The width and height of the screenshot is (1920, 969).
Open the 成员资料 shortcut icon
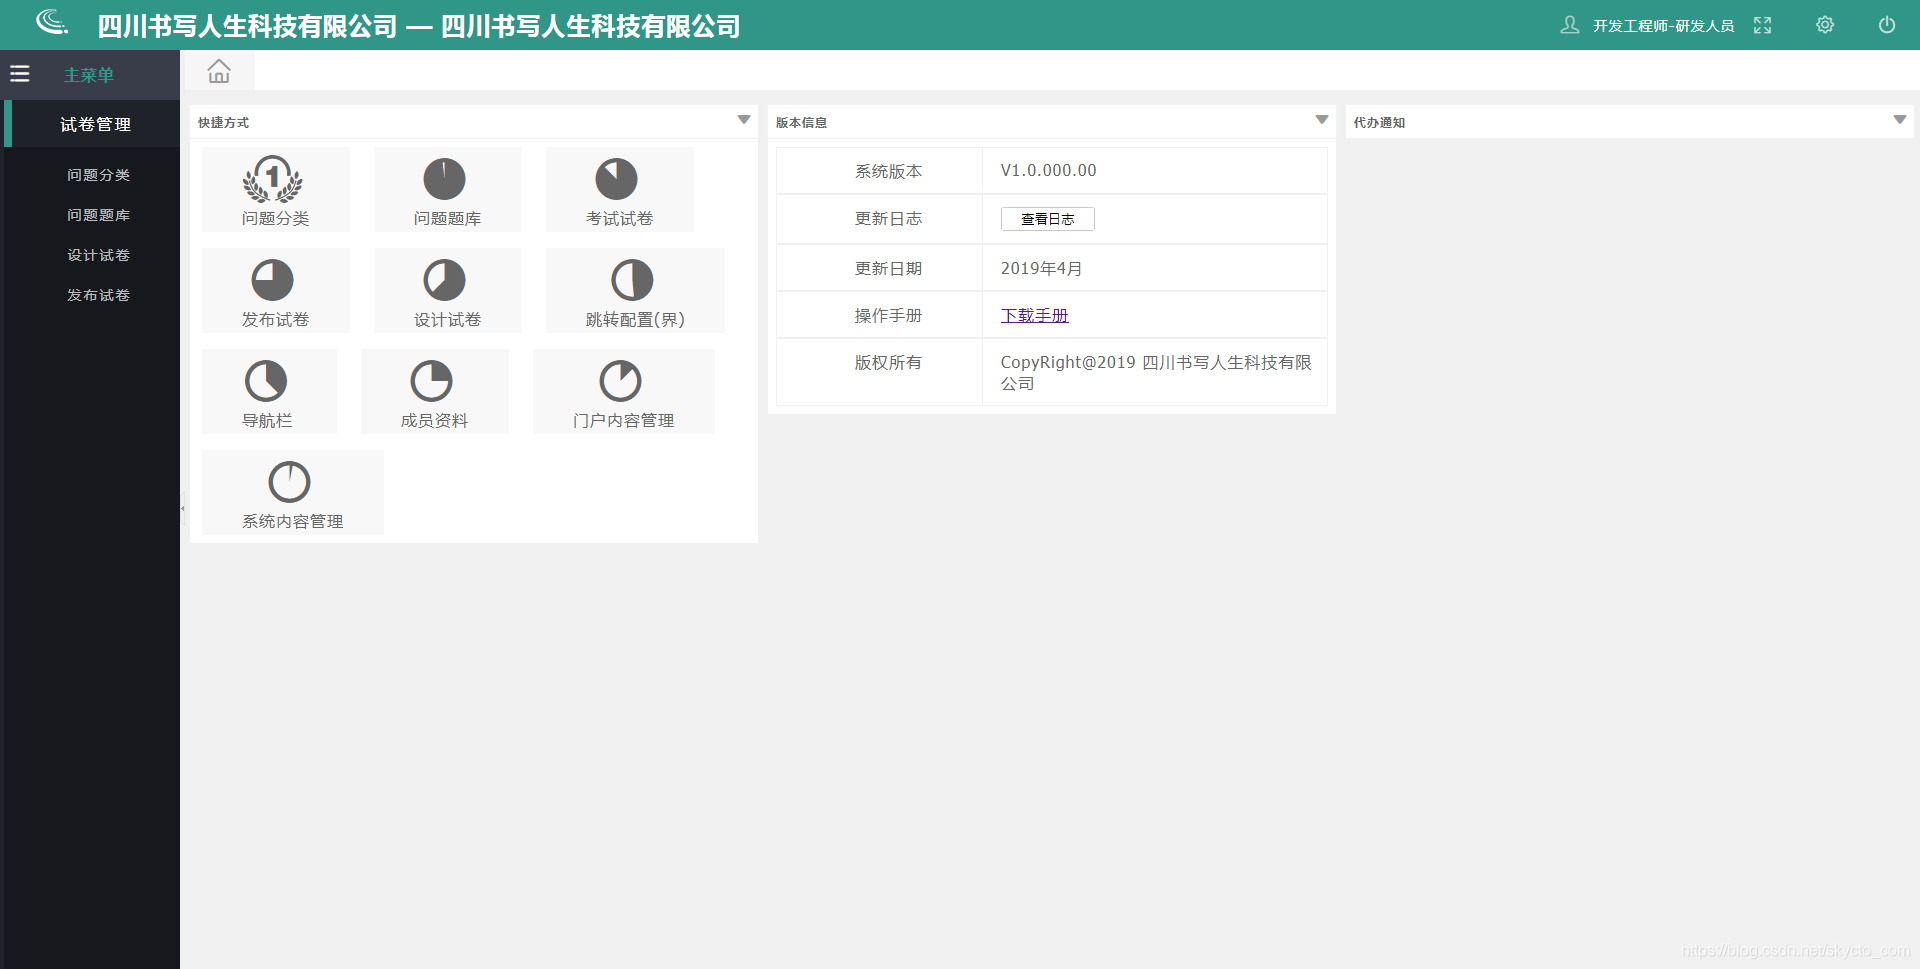click(x=432, y=381)
